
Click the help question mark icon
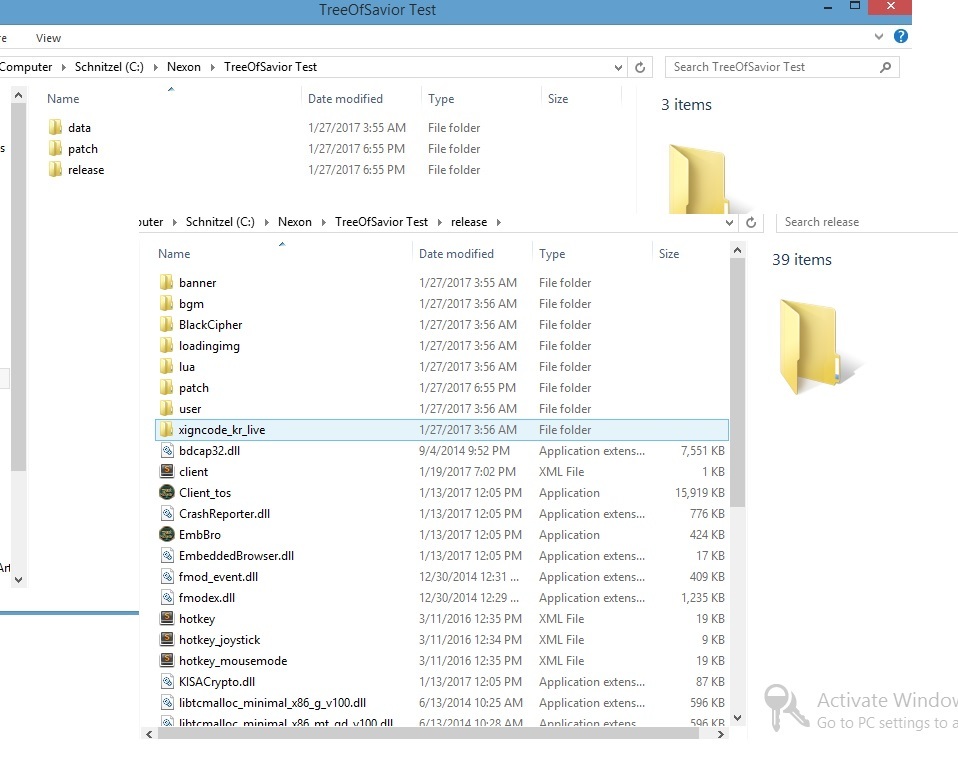(x=901, y=37)
